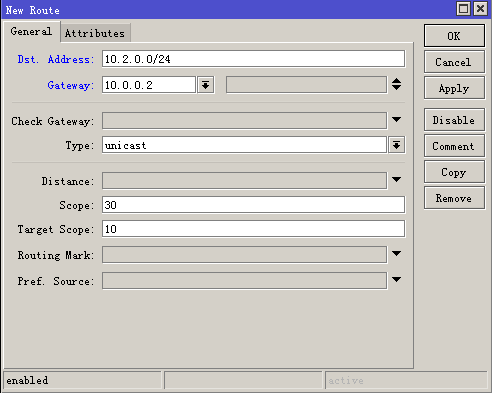Screen dimensions: 492x393
Task: Expand the Distance field
Action: pos(396,179)
